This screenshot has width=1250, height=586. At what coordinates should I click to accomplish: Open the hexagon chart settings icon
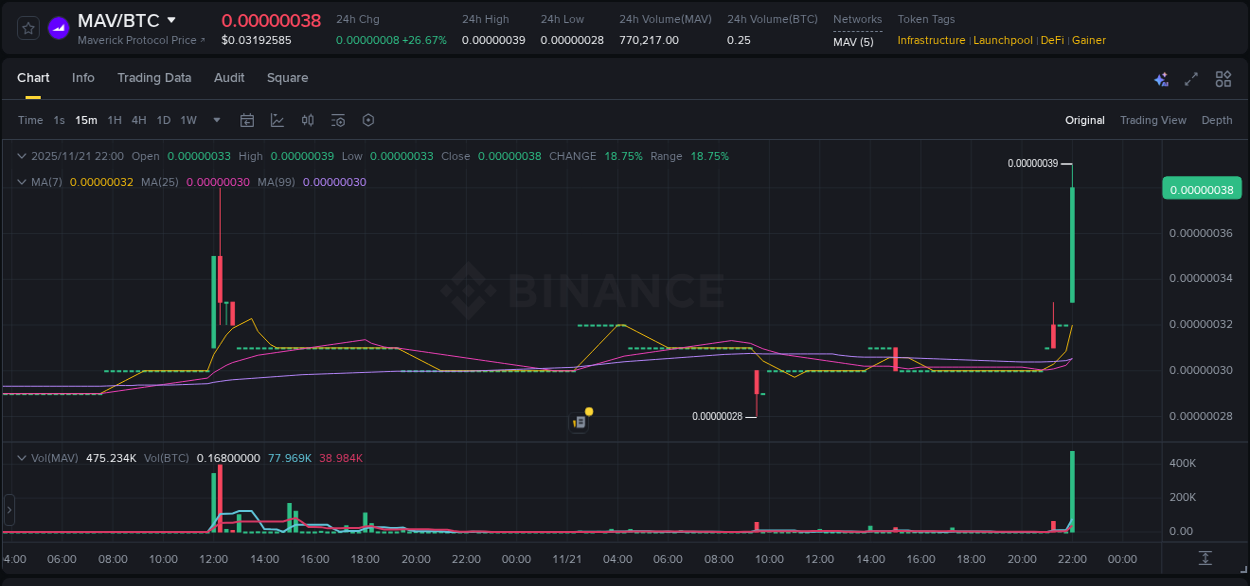(368, 120)
